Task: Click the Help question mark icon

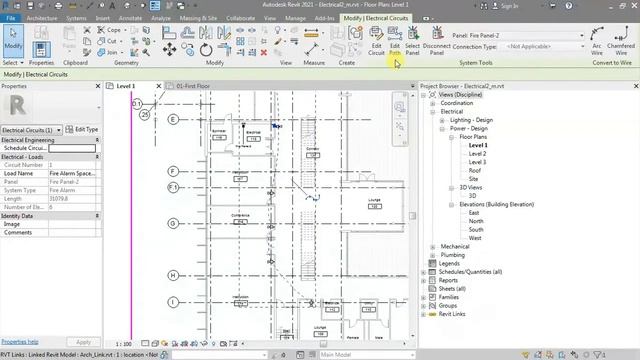Action: tap(569, 6)
